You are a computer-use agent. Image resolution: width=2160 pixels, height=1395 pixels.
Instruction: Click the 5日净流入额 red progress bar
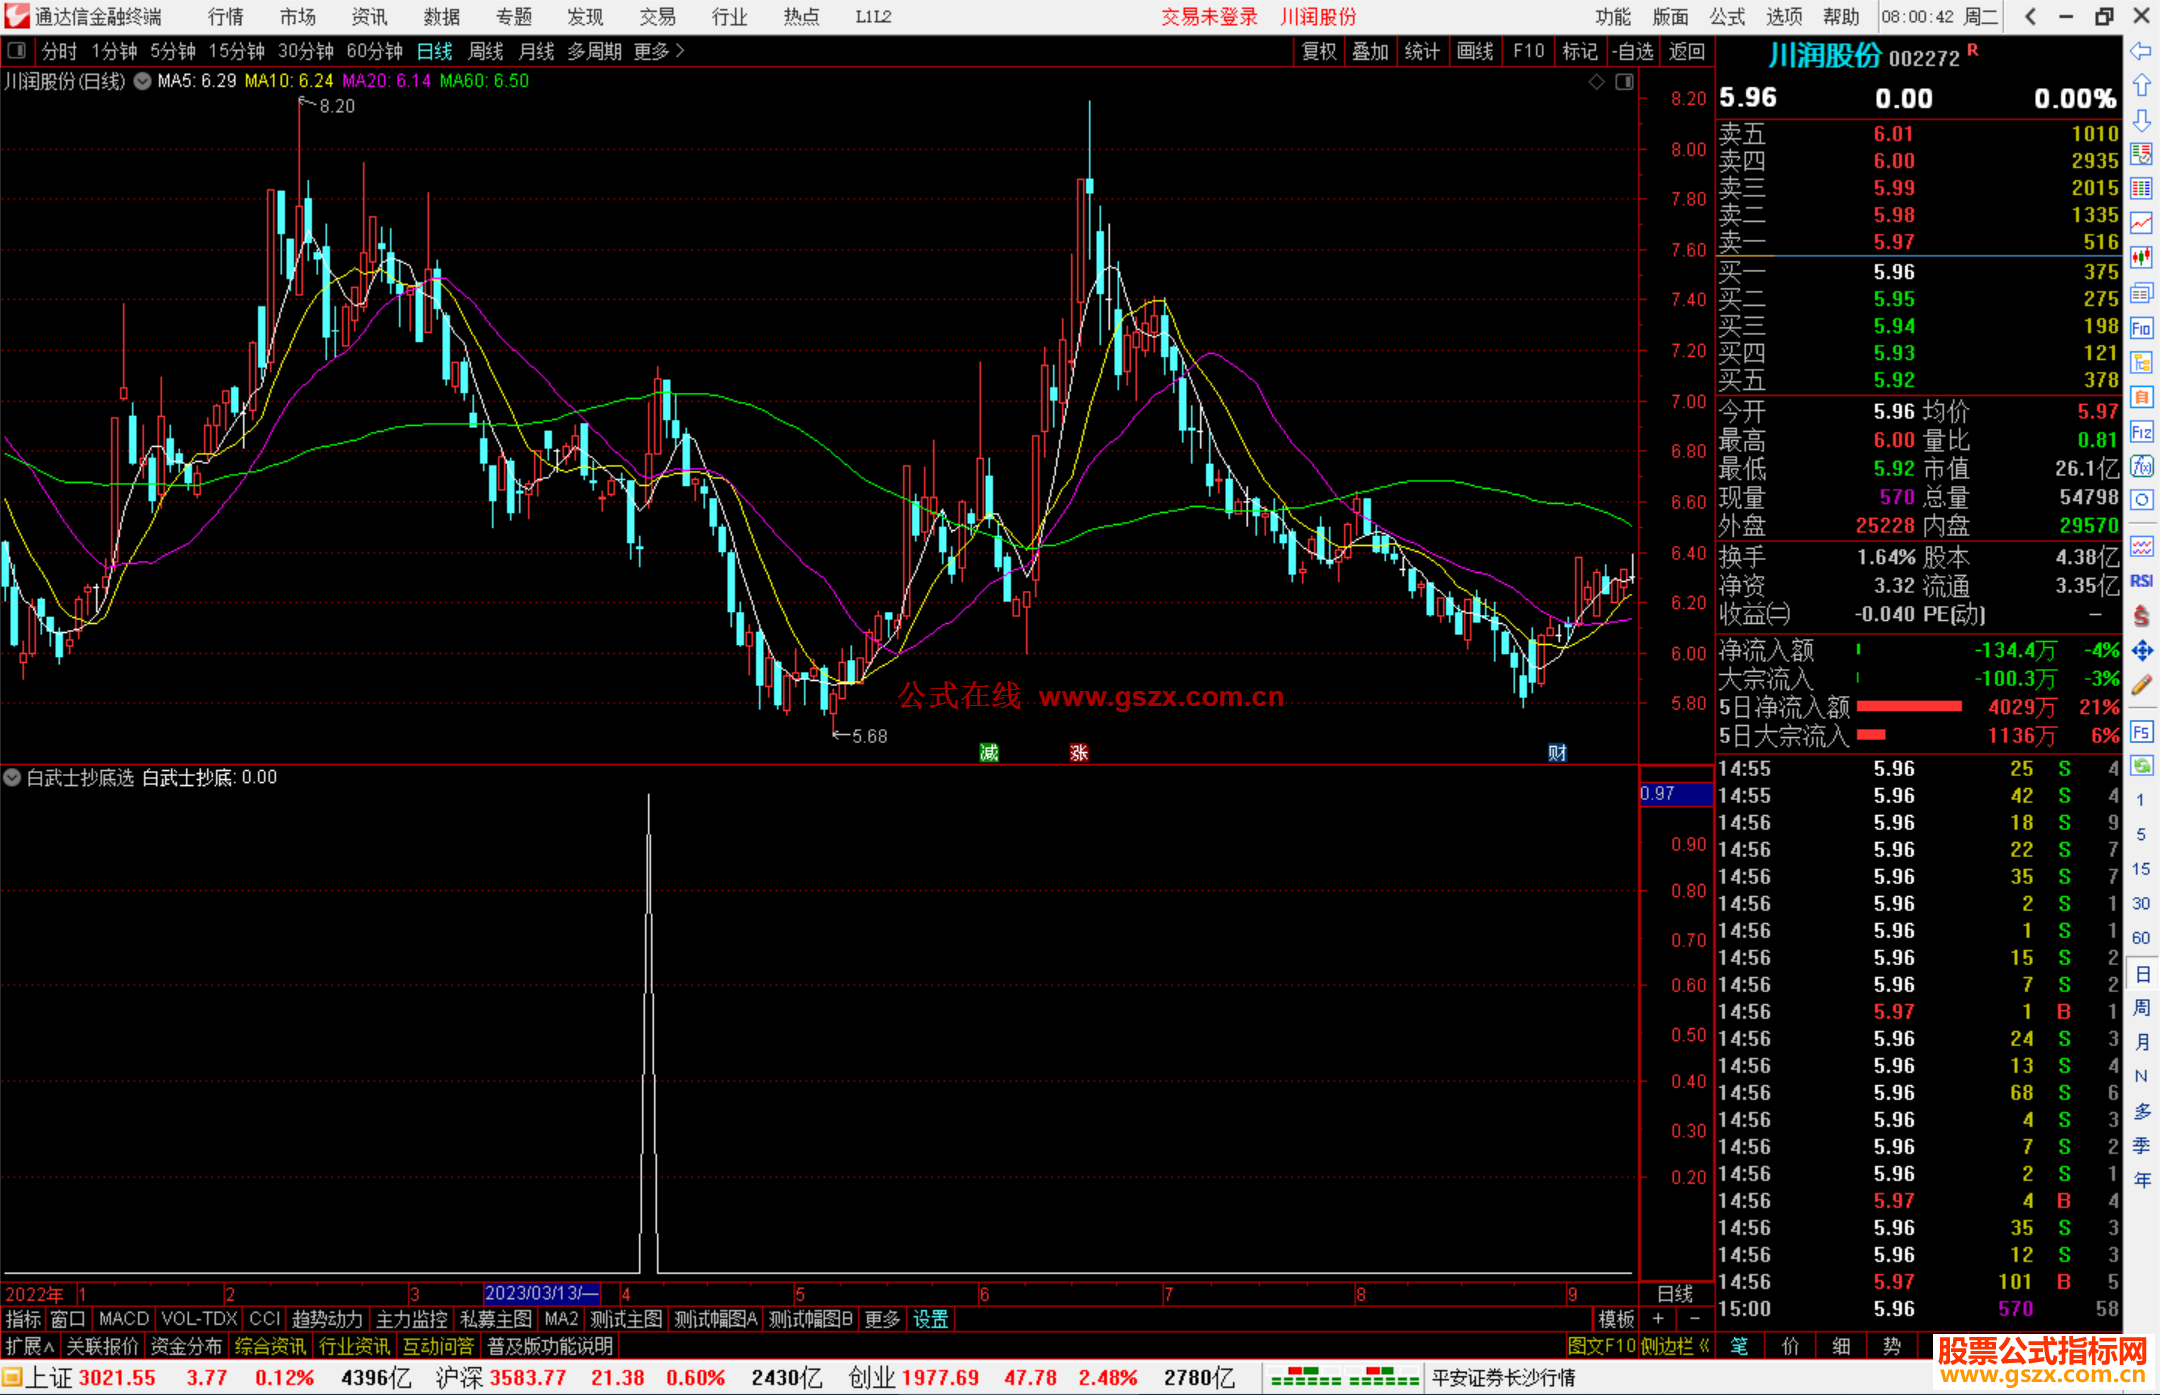point(1909,707)
